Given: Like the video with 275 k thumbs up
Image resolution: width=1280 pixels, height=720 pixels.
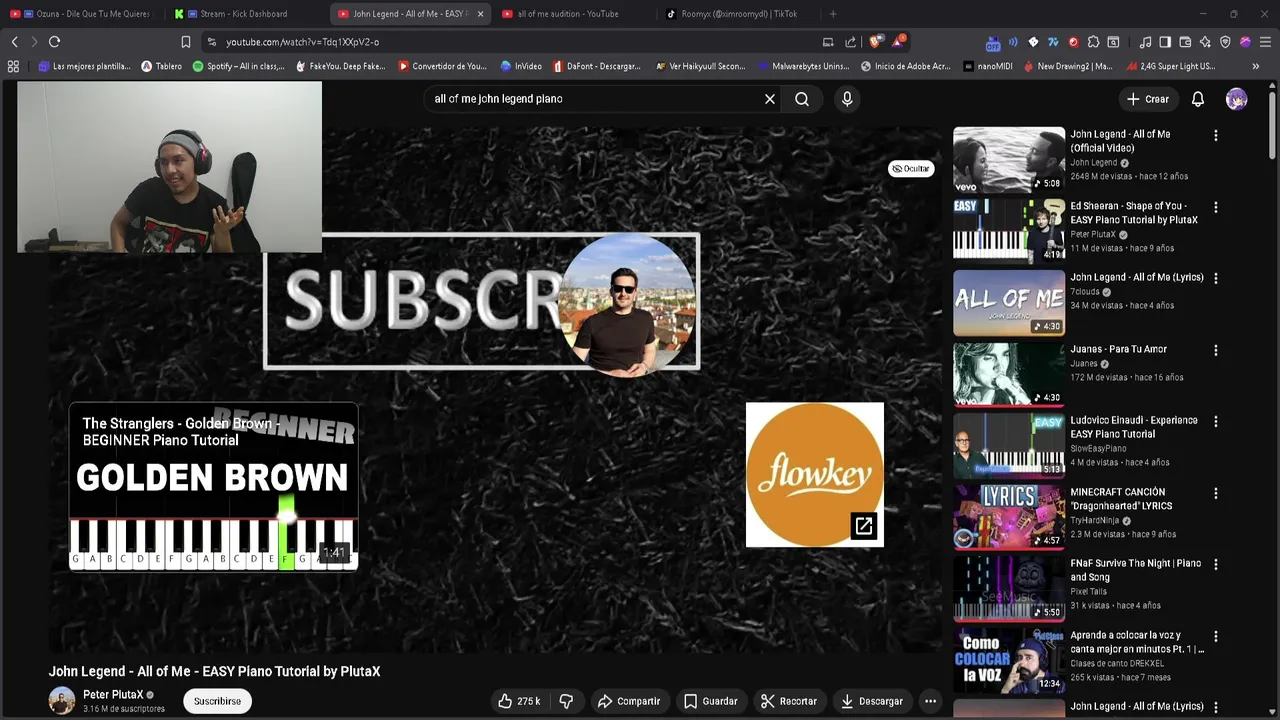Looking at the screenshot, I should pos(519,701).
